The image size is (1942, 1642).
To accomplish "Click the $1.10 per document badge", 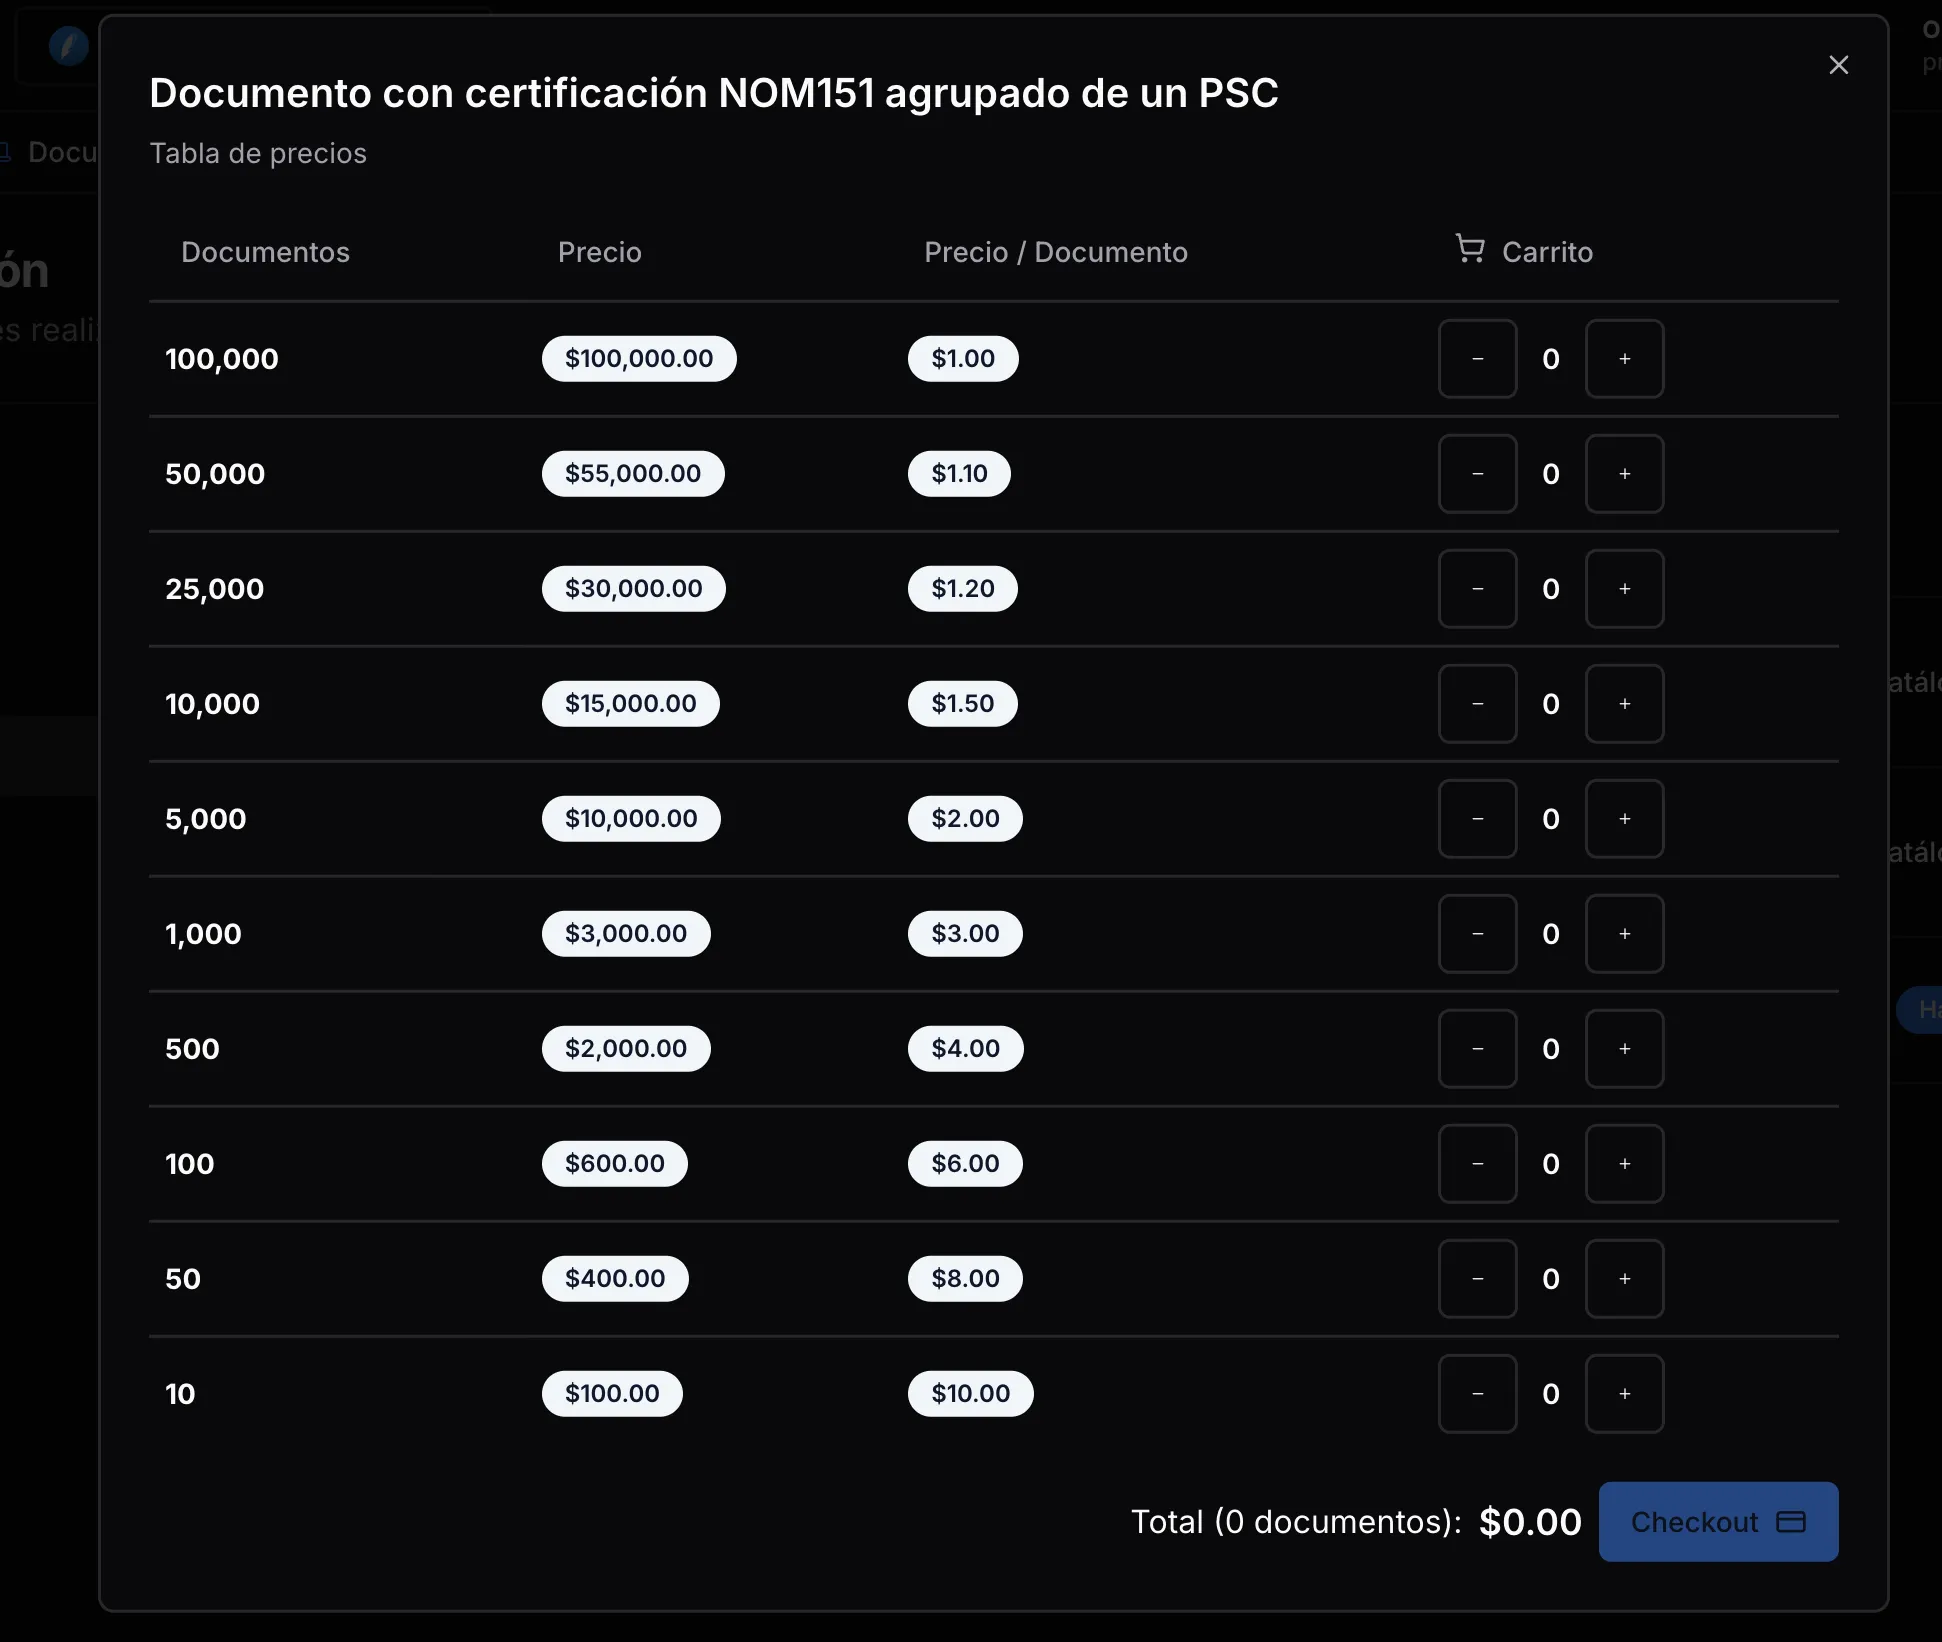I will [959, 474].
